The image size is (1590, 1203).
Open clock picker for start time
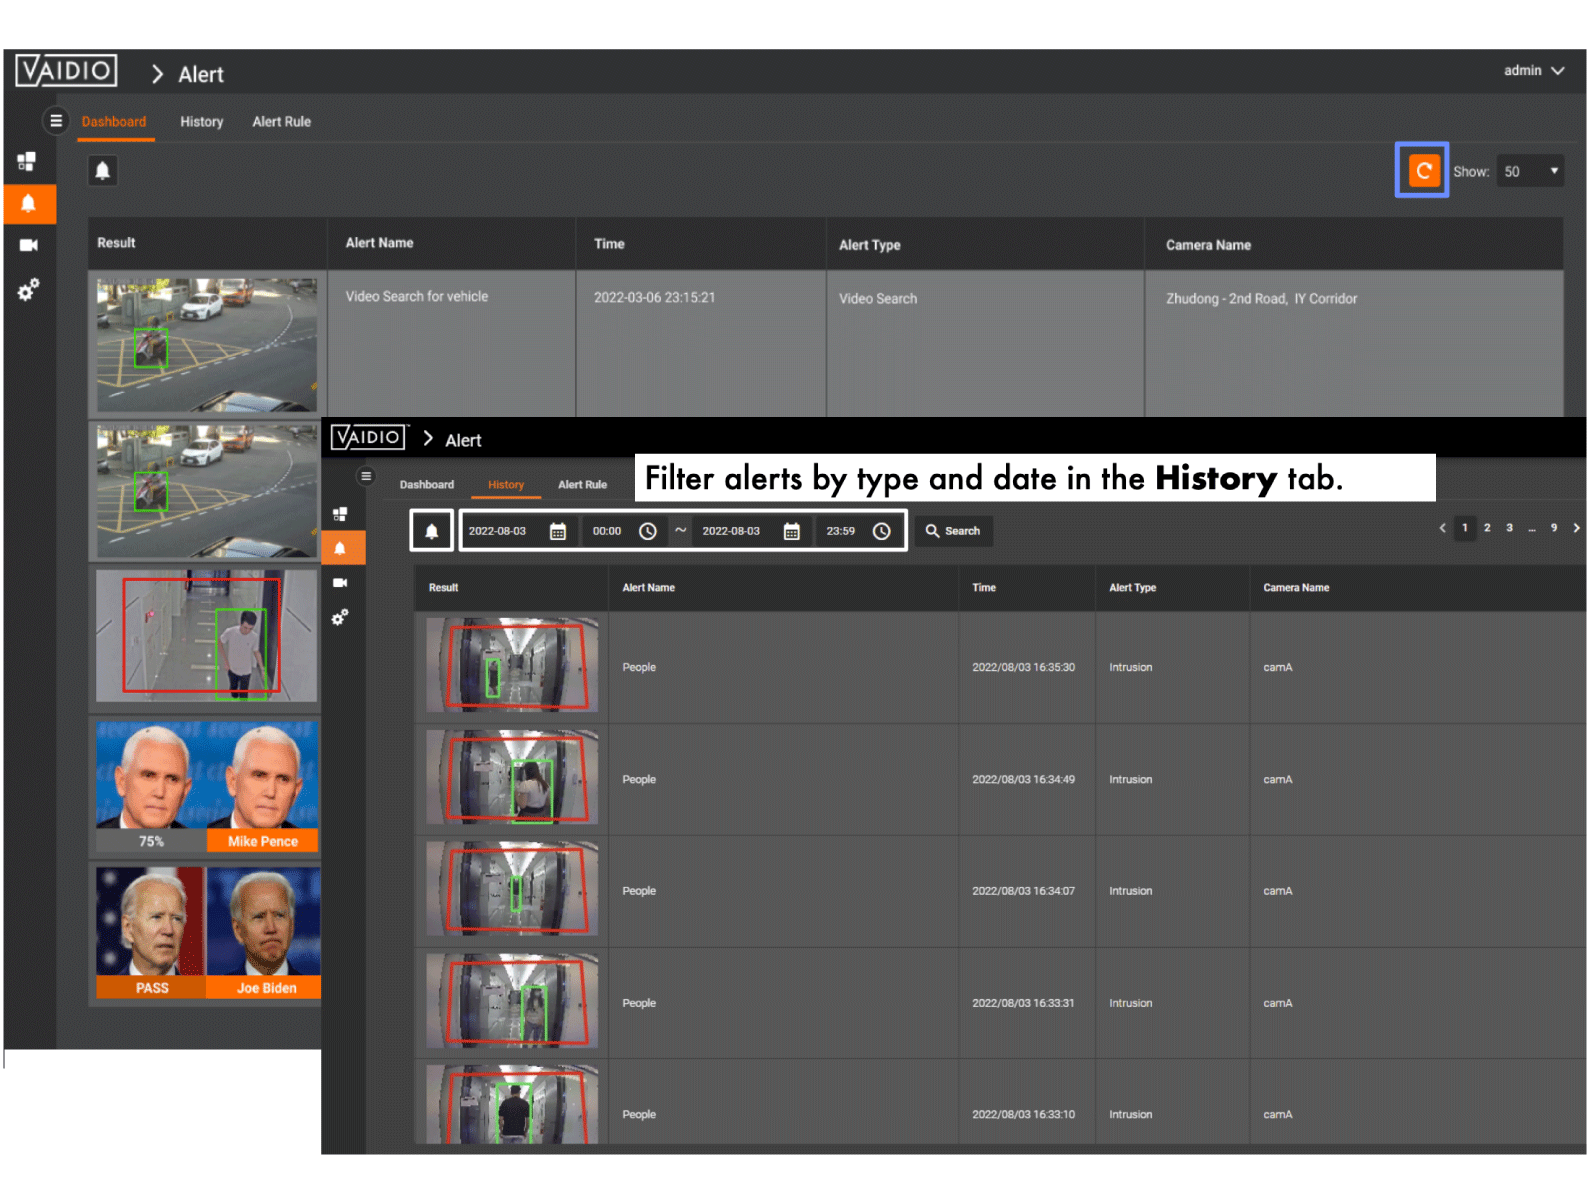coord(648,532)
